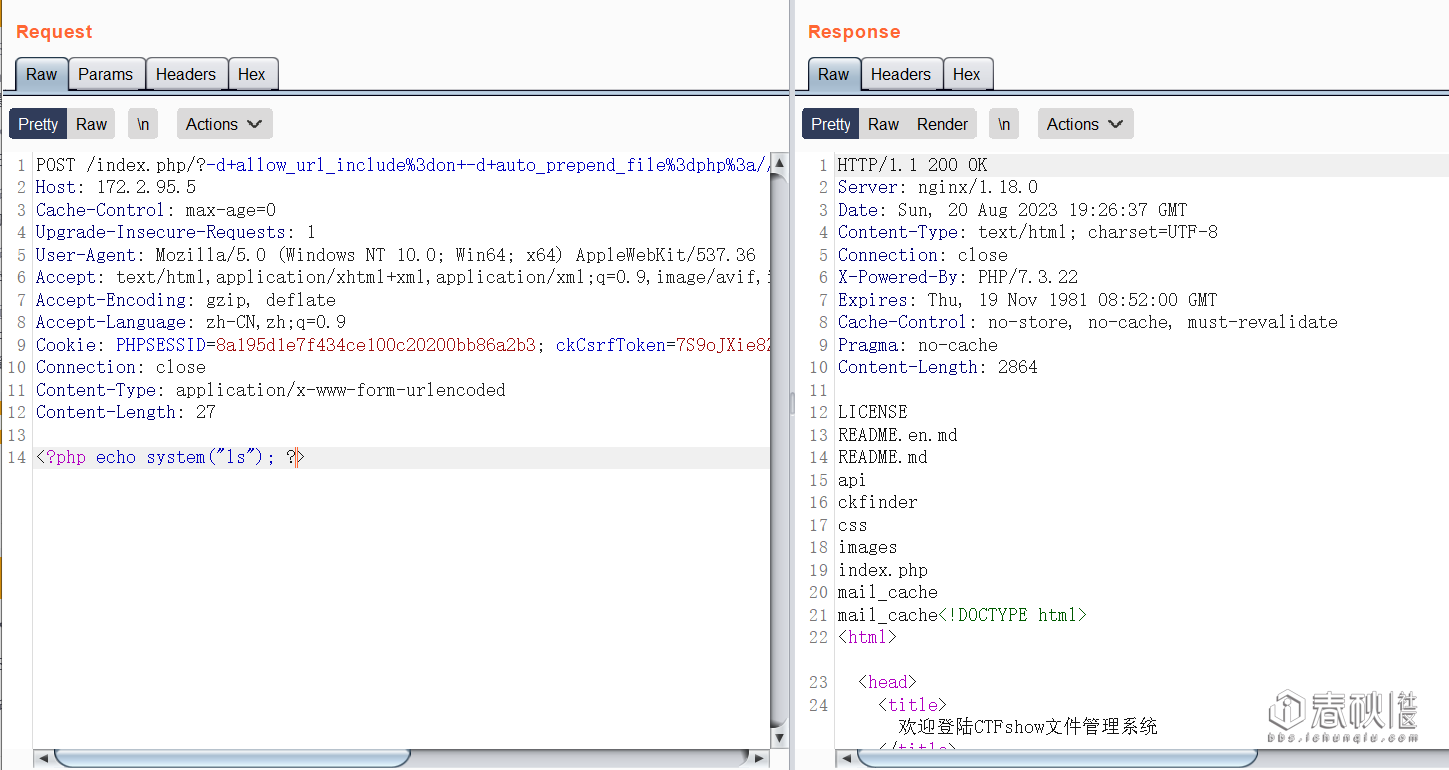Screen dimensions: 1449x770
Task: Click the Host: 172.2.95.5 header line
Action: pos(116,187)
